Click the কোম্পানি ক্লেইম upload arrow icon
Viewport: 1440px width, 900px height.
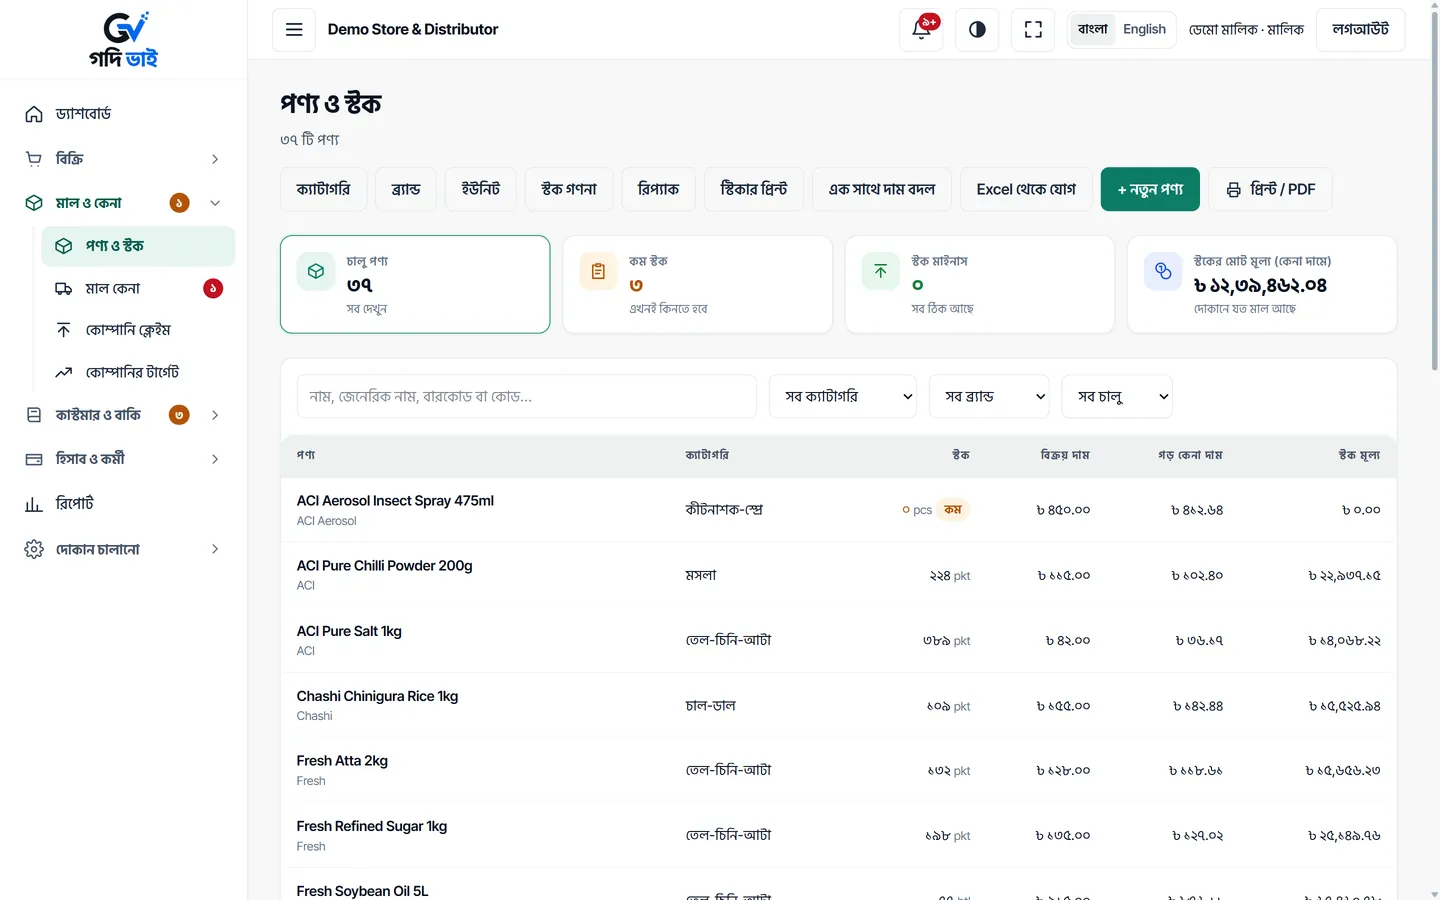coord(63,330)
